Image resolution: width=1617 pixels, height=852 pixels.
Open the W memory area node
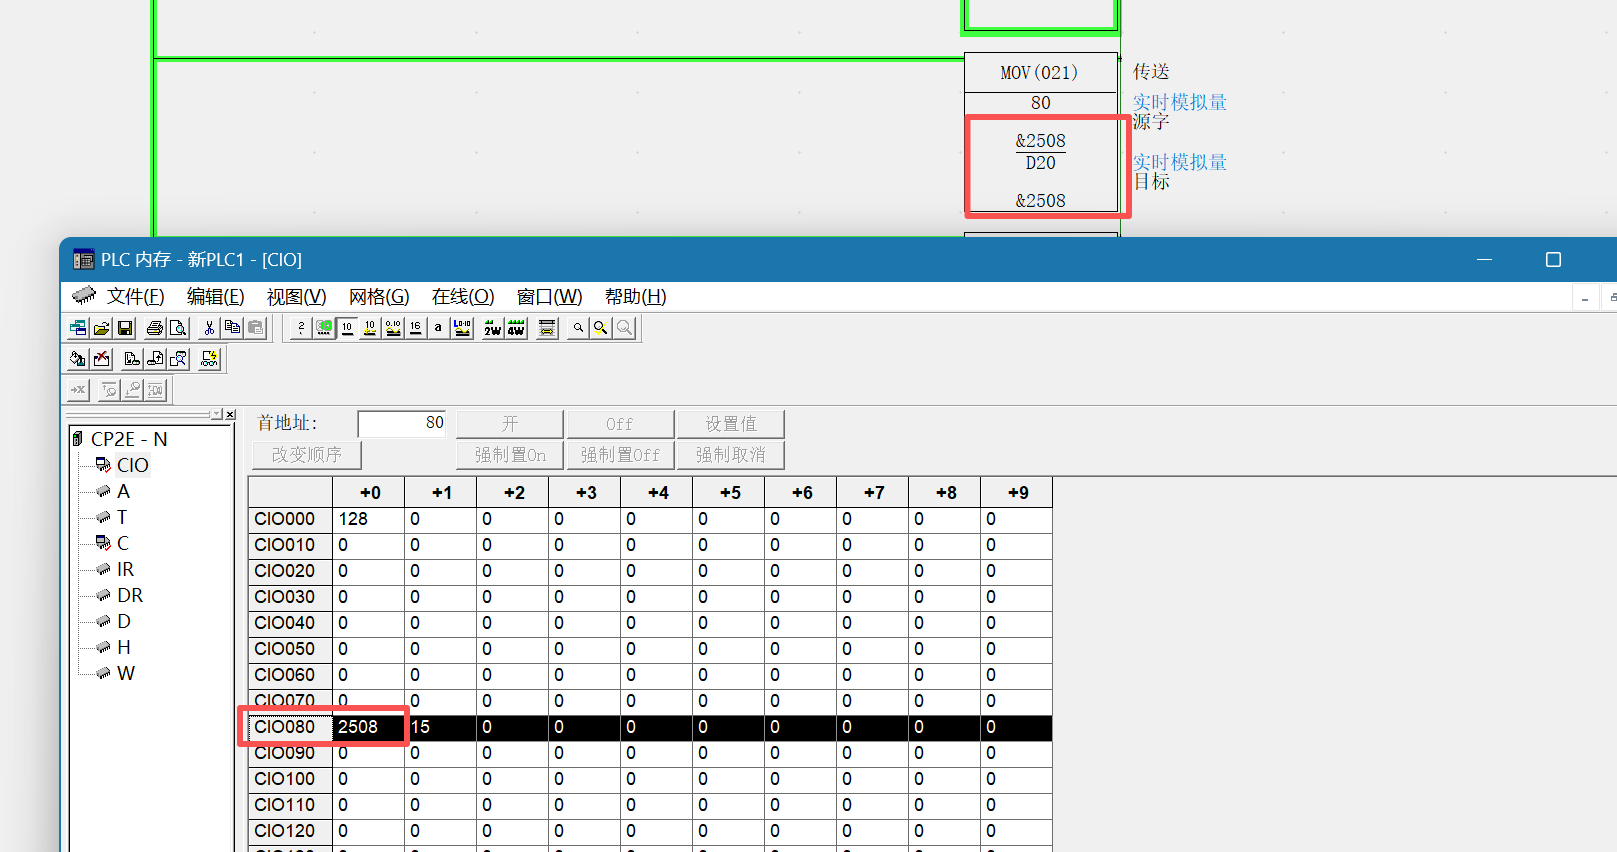click(x=126, y=673)
